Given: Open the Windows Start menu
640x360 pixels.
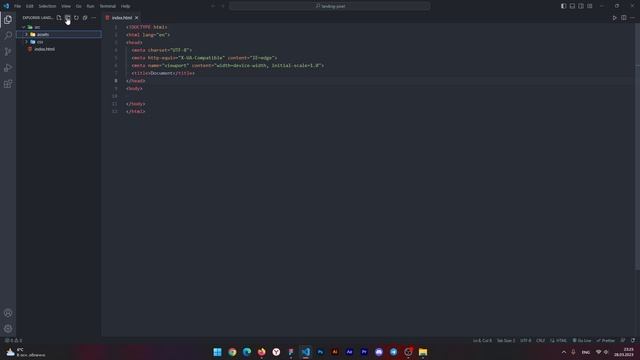Looking at the screenshot, I should [x=218, y=352].
